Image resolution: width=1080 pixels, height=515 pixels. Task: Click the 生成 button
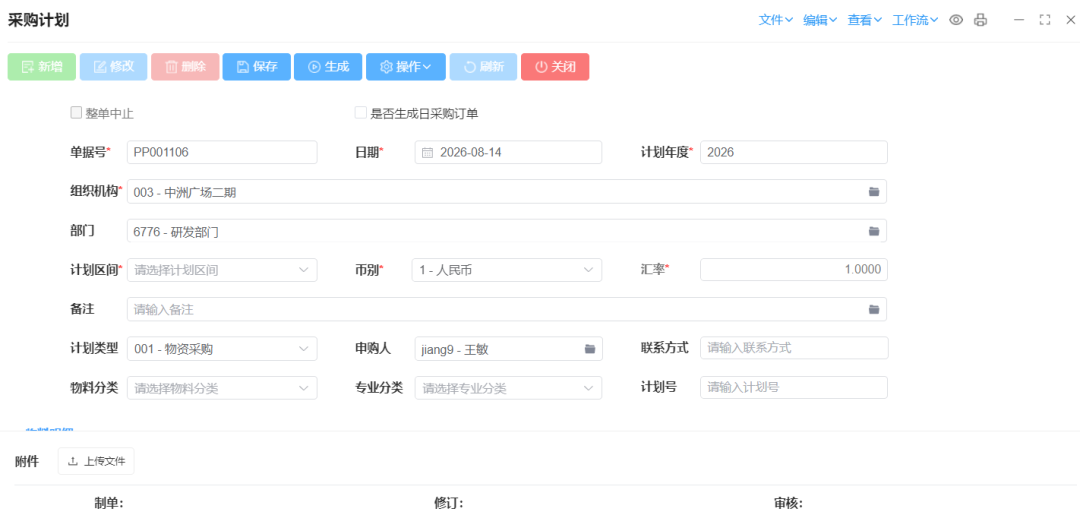click(x=328, y=67)
